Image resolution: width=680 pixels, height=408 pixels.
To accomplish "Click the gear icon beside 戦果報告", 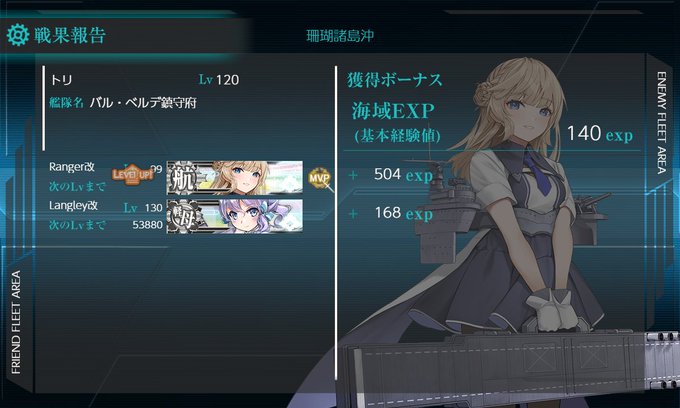I will point(18,35).
